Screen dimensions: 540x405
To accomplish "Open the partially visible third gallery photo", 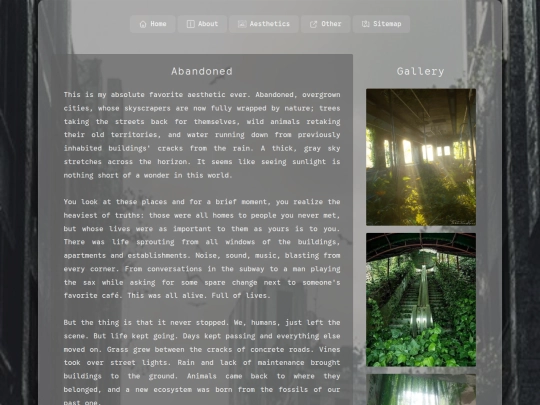I will (x=421, y=390).
